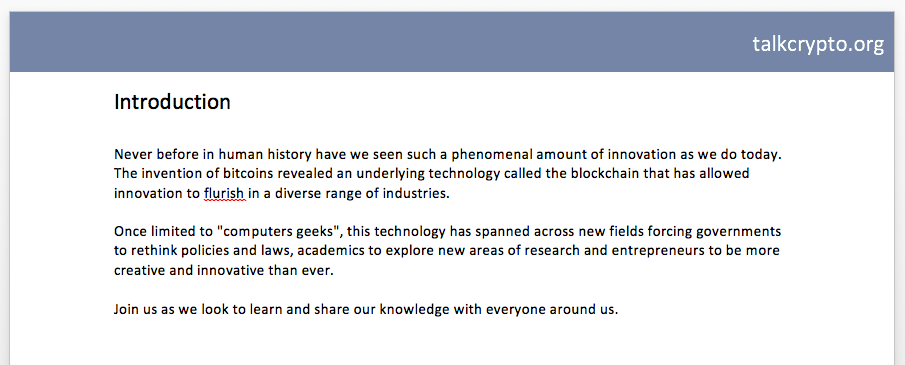Click the talkcrypto.org header text
Image resolution: width=905 pixels, height=365 pixels.
tap(818, 44)
